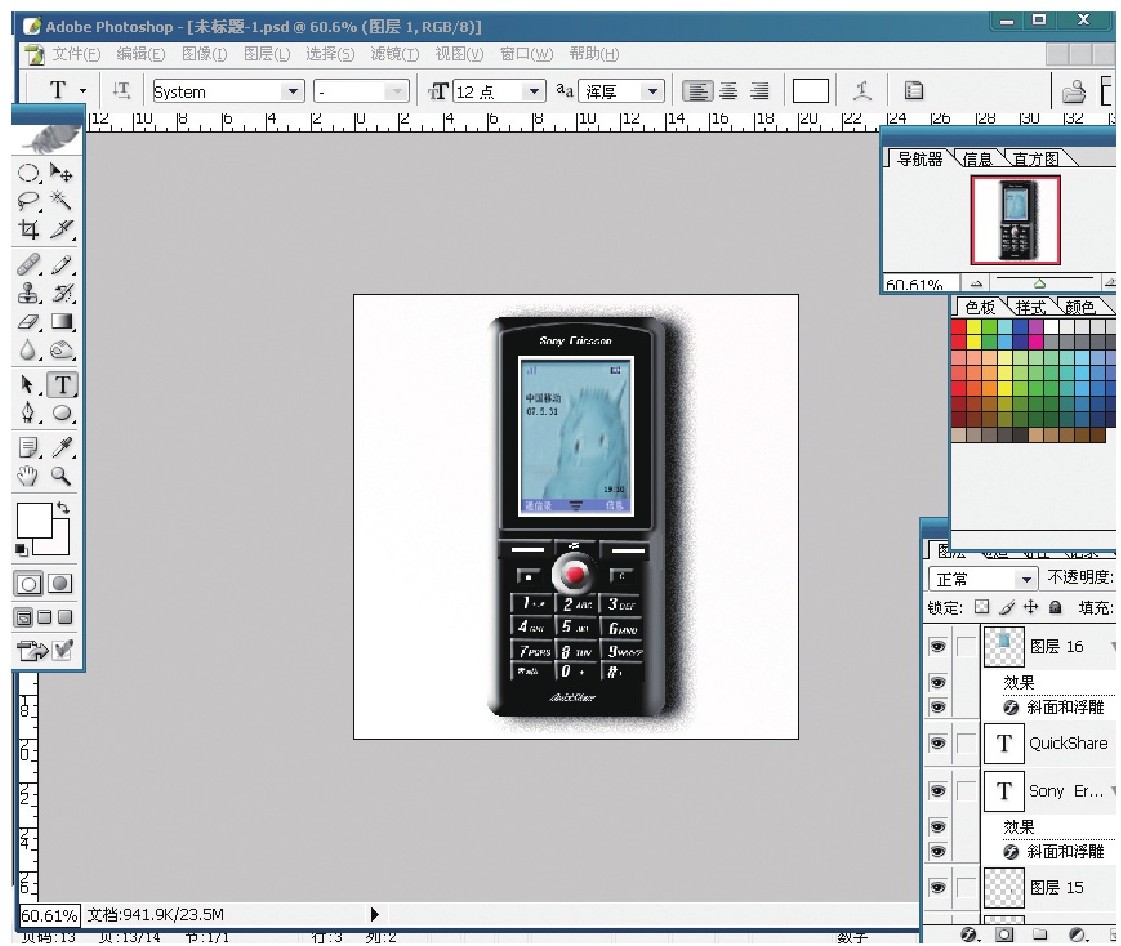Hide the QuickShare text layer

click(x=938, y=744)
